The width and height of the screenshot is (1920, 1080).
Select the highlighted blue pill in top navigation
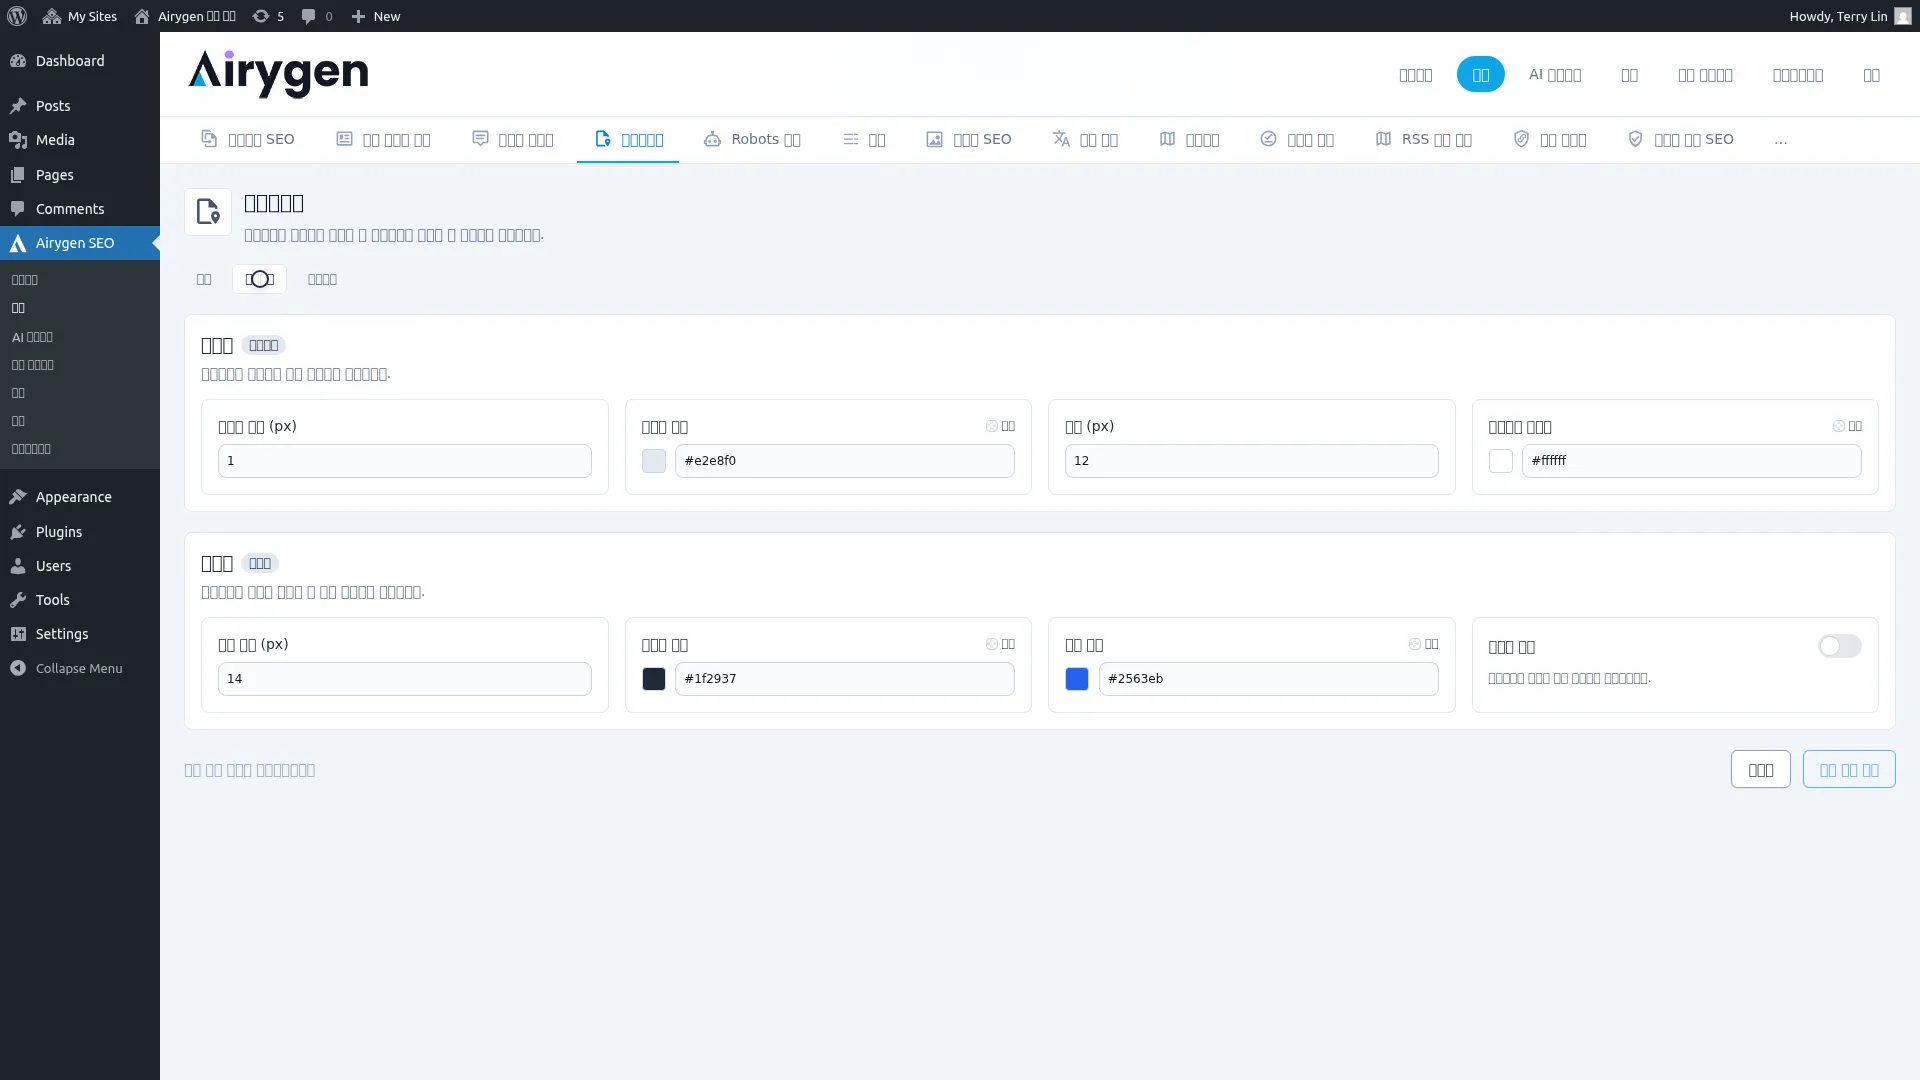tap(1480, 74)
